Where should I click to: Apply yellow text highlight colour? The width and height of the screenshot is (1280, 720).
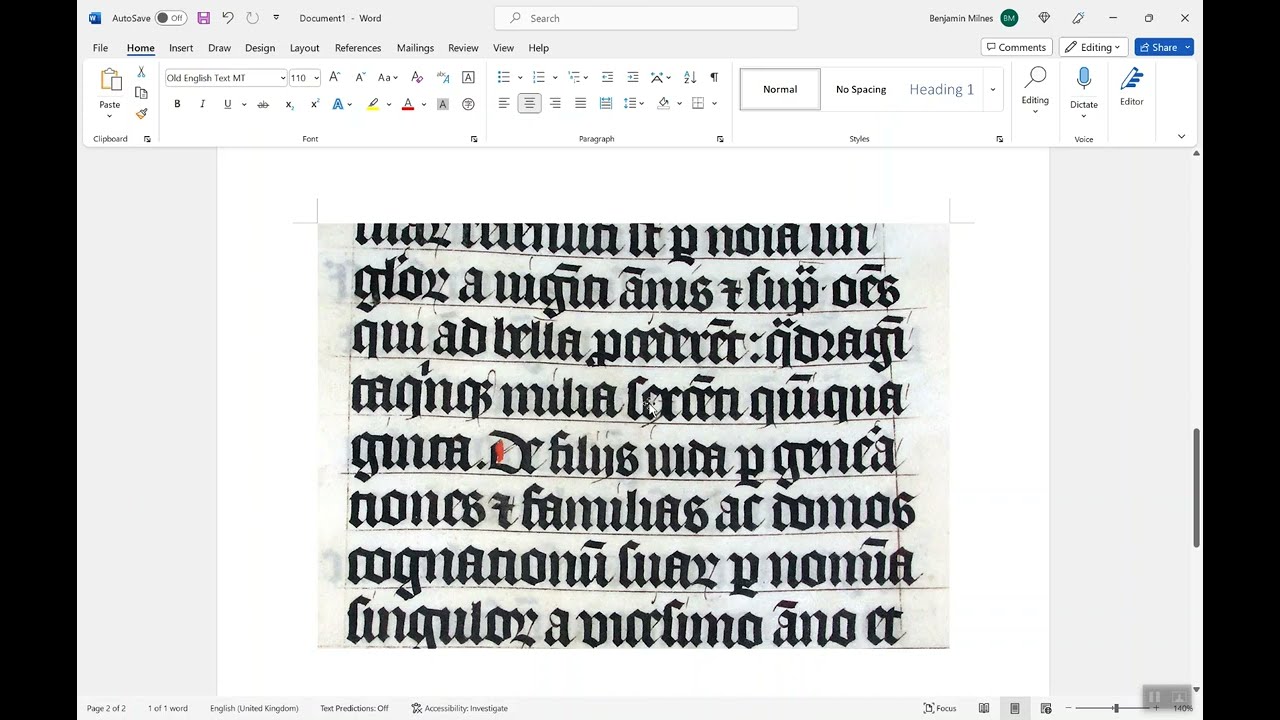tap(373, 104)
